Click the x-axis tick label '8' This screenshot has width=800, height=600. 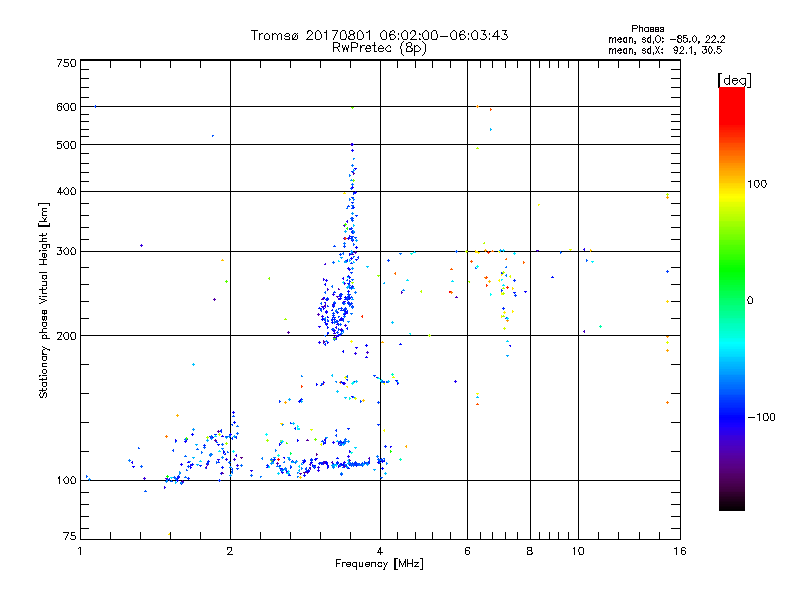pos(530,551)
